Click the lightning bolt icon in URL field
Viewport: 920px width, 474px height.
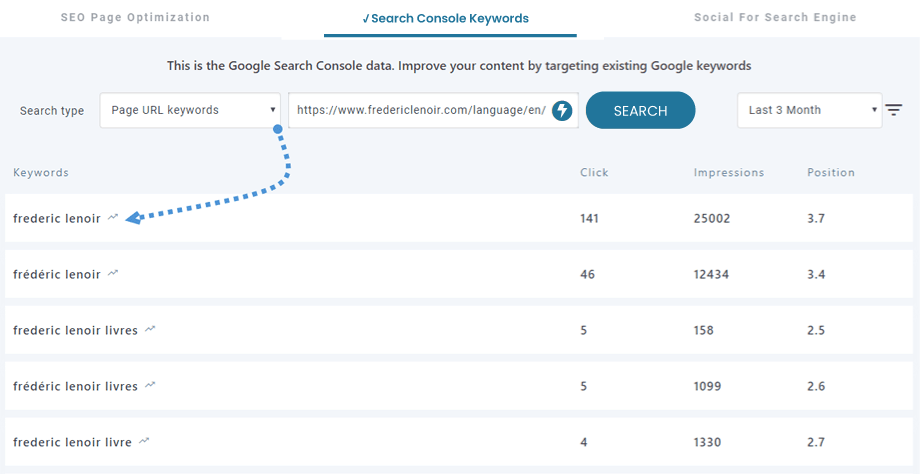[x=562, y=110]
